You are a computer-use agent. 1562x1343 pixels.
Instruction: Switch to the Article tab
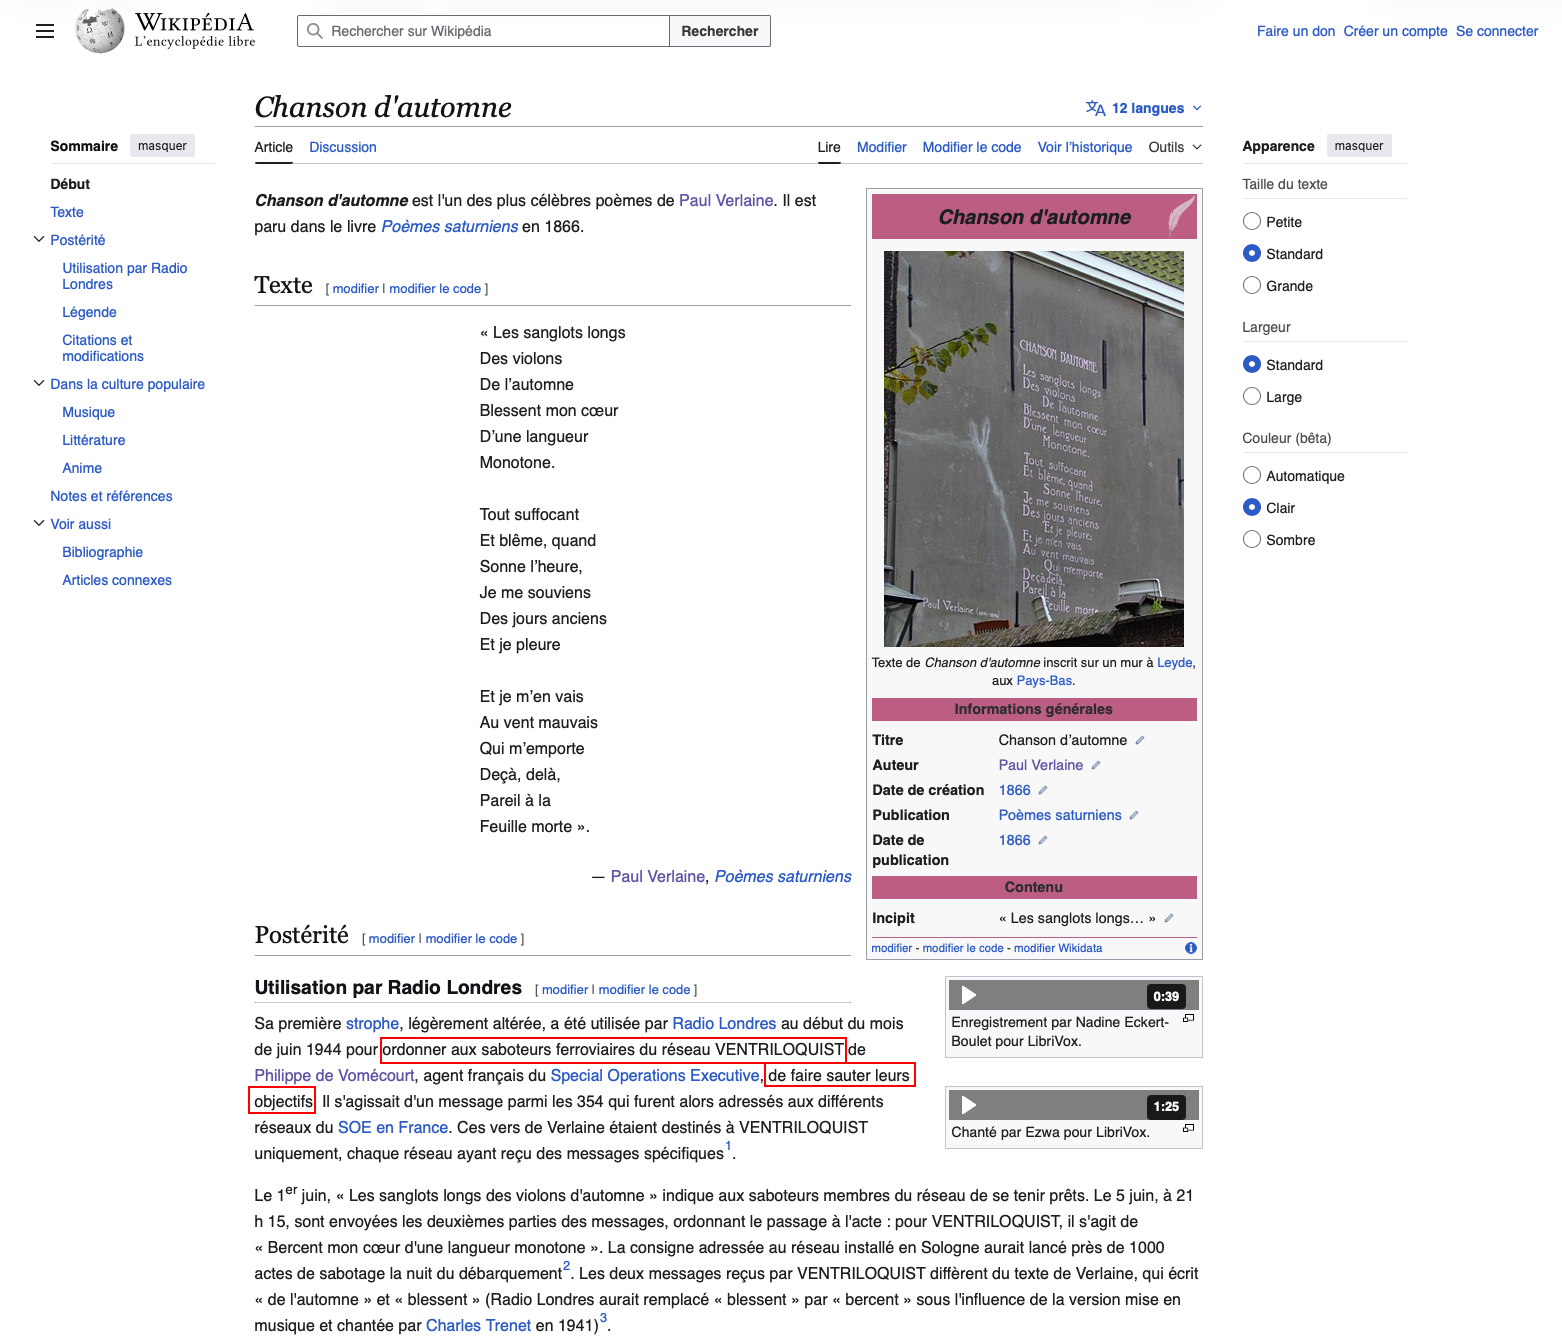[274, 147]
